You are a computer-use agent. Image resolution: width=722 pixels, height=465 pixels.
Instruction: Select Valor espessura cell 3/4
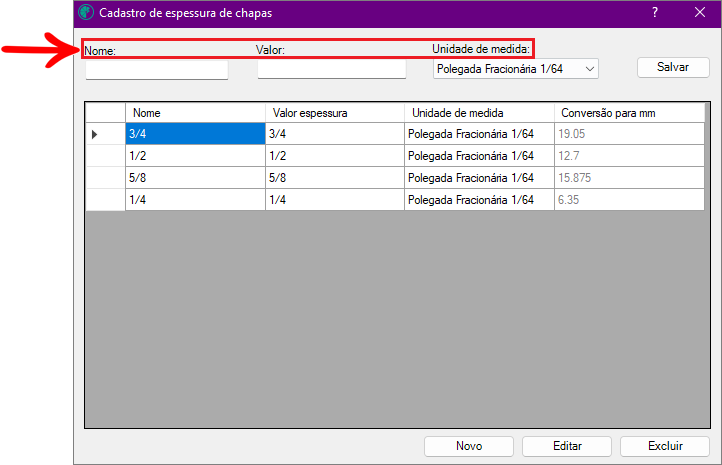pyautogui.click(x=335, y=134)
